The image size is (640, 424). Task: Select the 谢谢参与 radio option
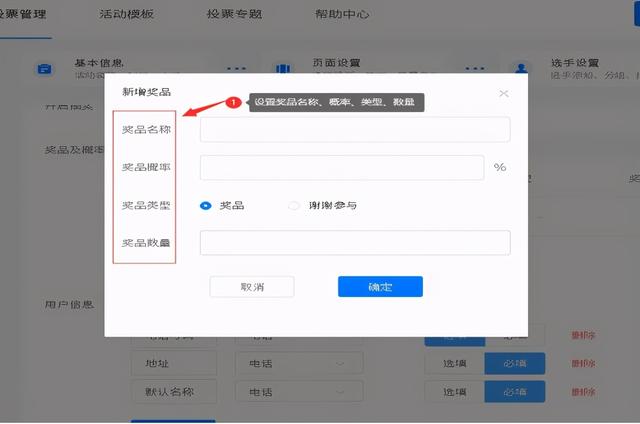[294, 205]
